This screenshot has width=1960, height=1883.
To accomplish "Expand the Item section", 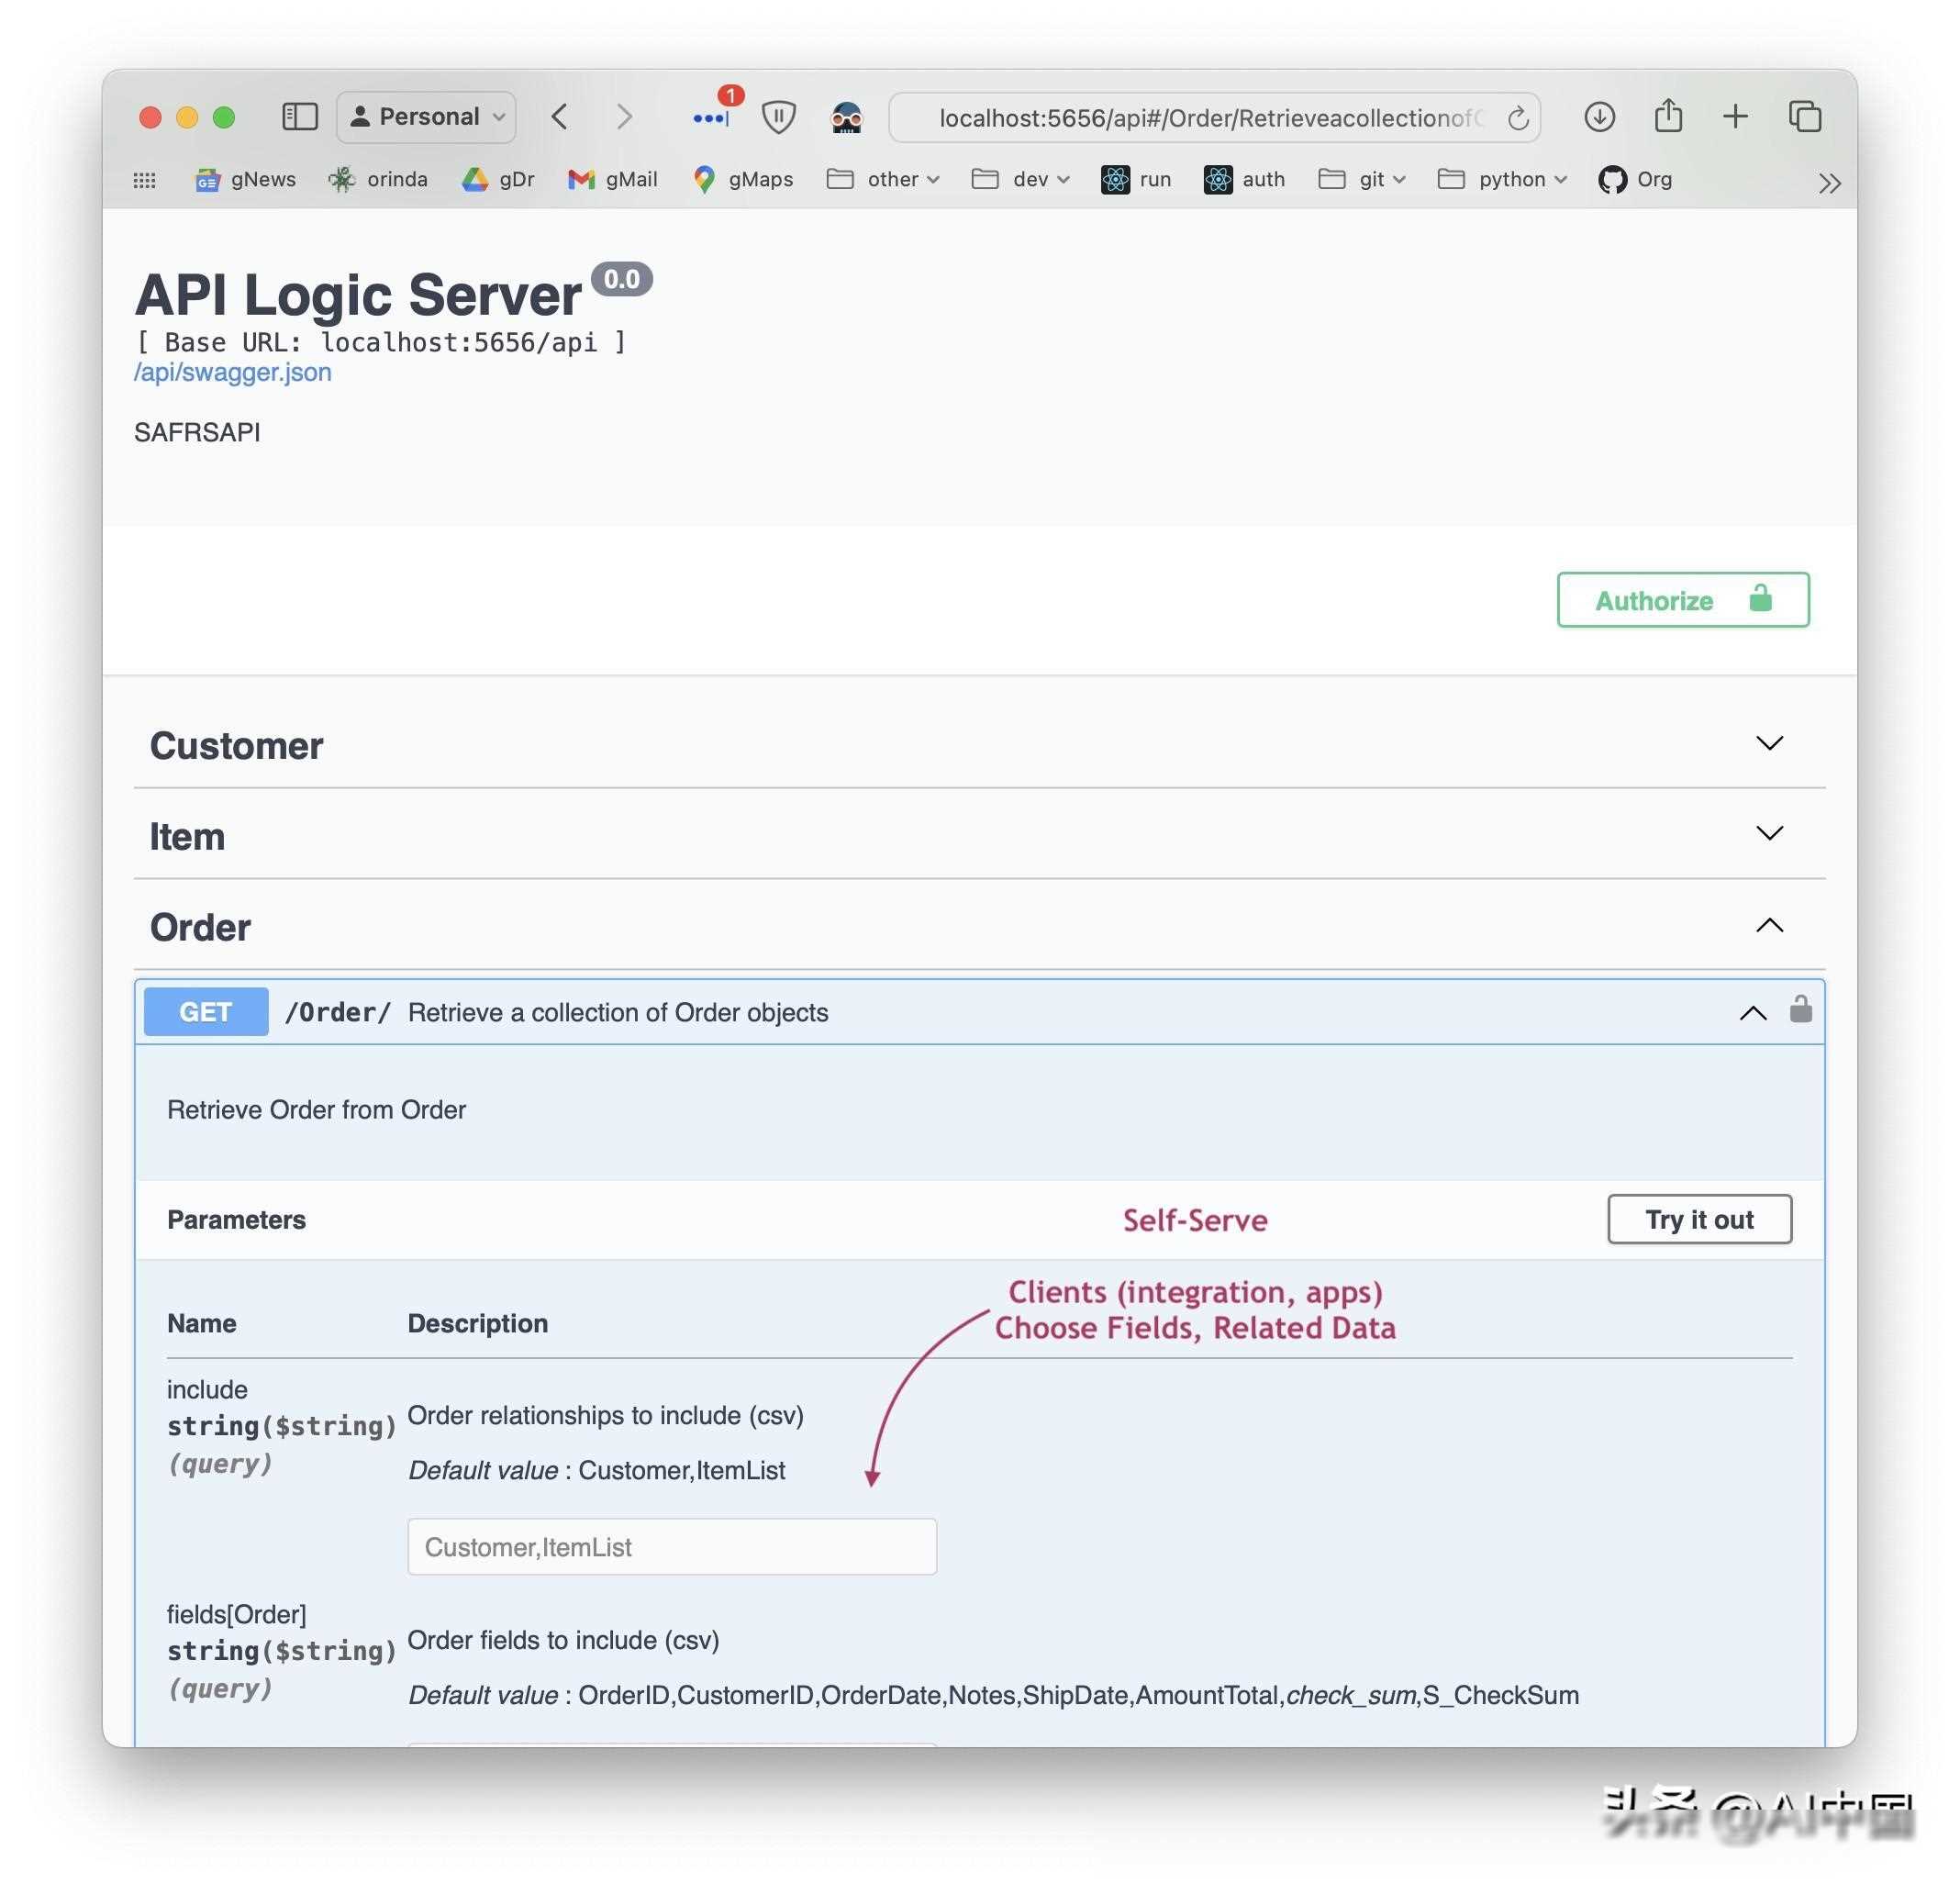I will coord(979,834).
